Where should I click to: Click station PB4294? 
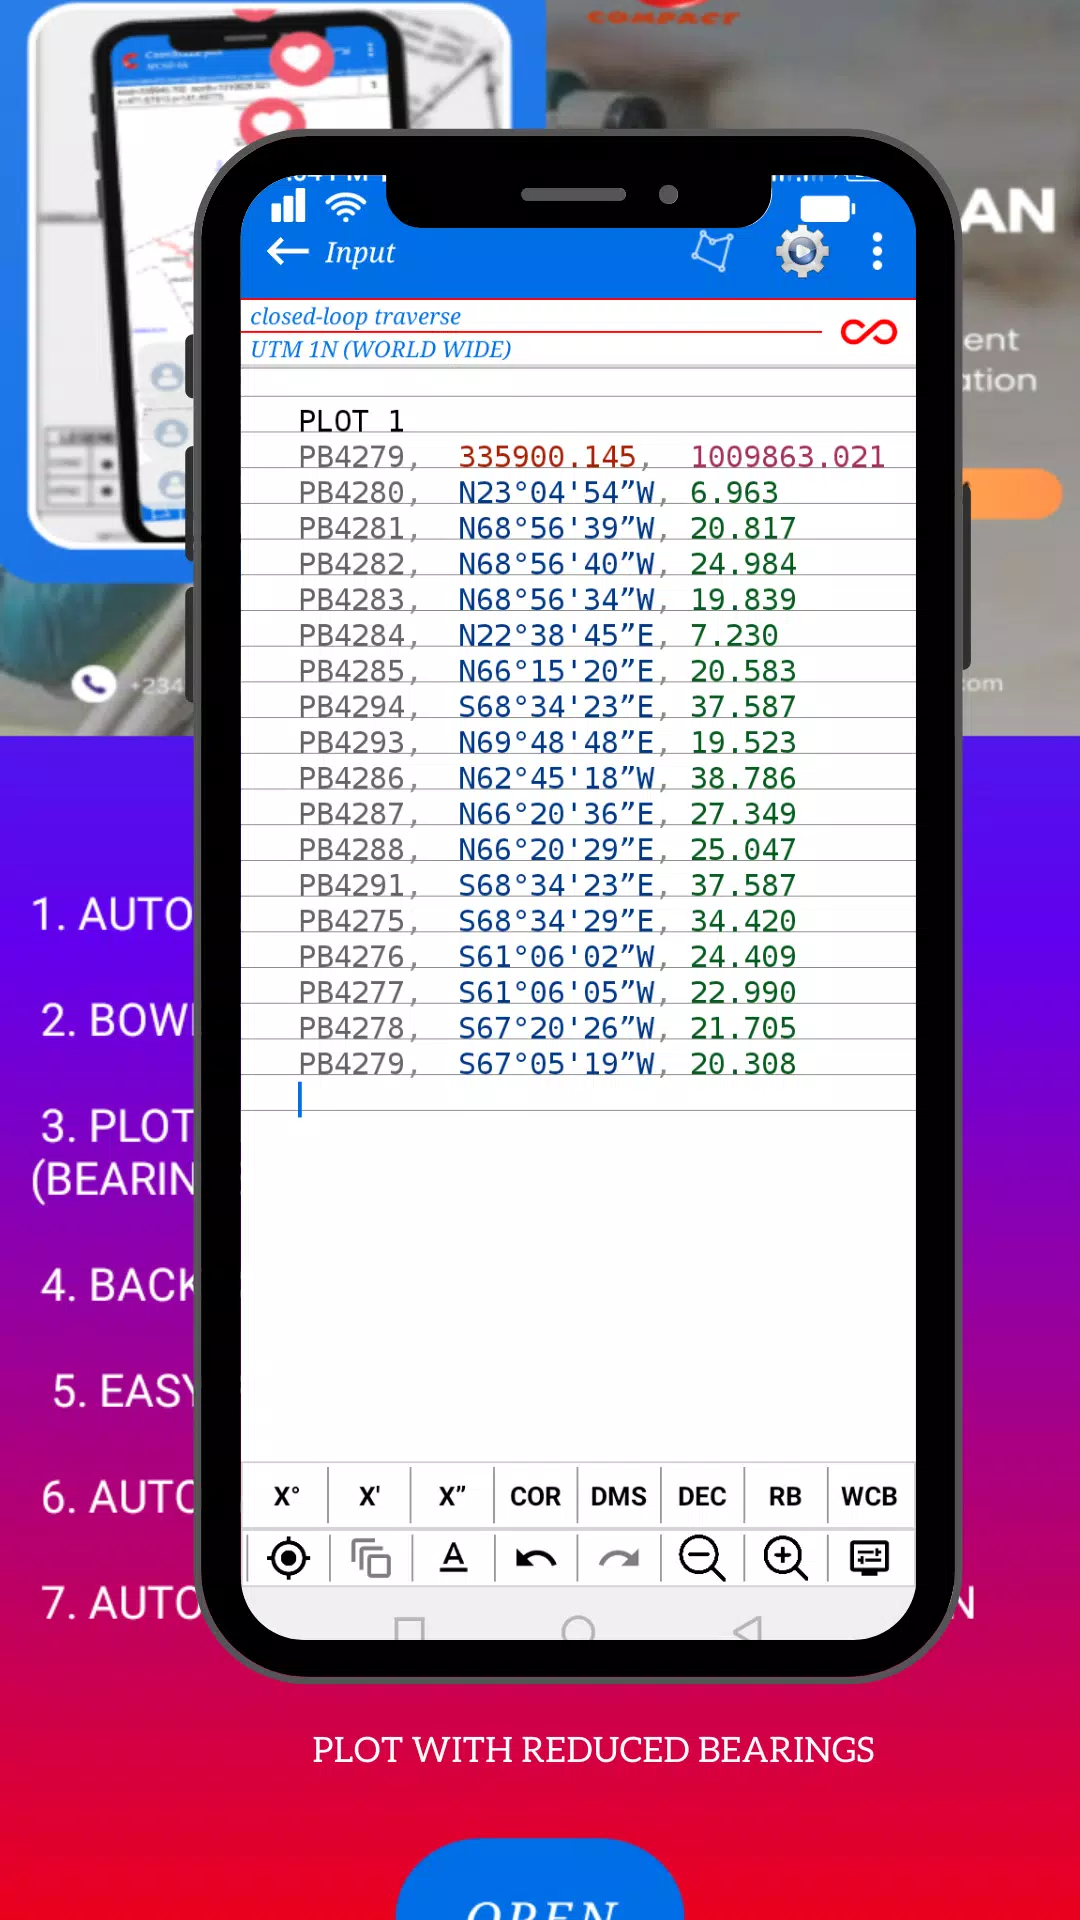pyautogui.click(x=351, y=707)
